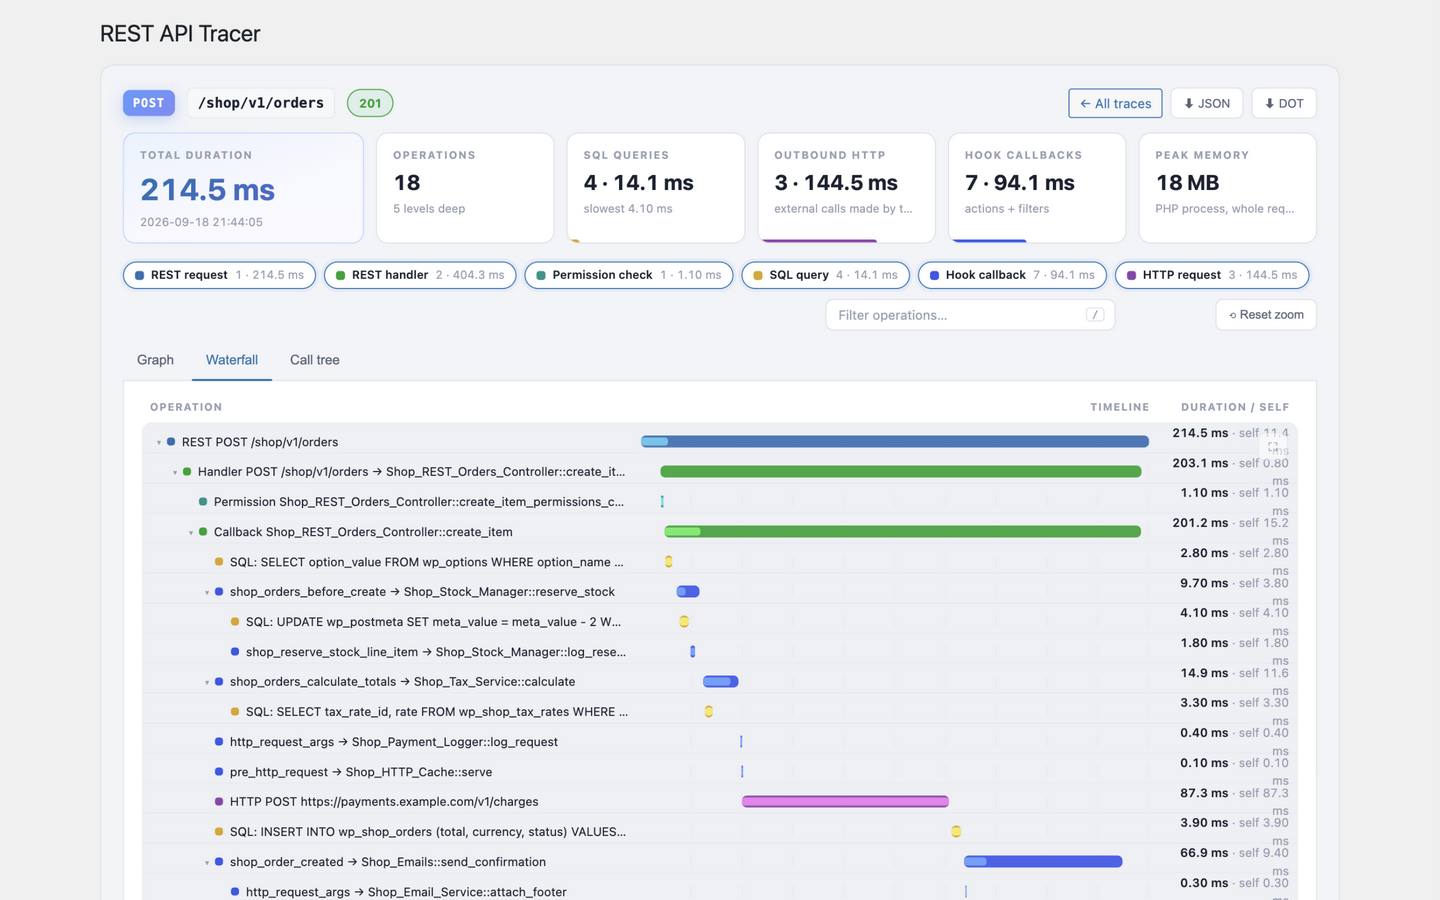Click the SQL Queries summary card
Screen dimensions: 1440x900
click(x=656, y=188)
